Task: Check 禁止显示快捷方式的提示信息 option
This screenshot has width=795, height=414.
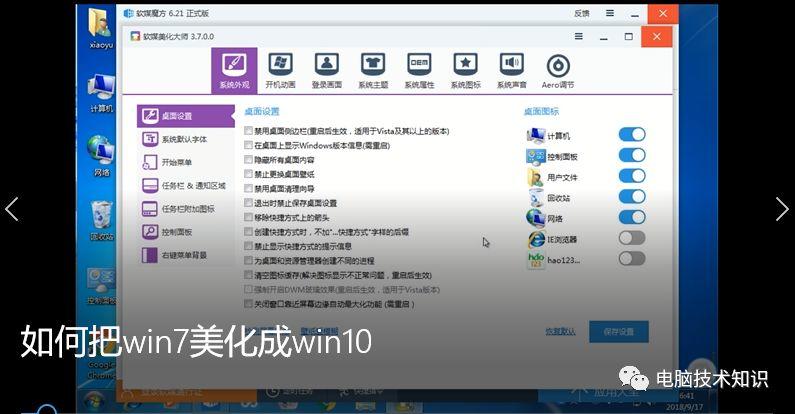Action: (248, 246)
